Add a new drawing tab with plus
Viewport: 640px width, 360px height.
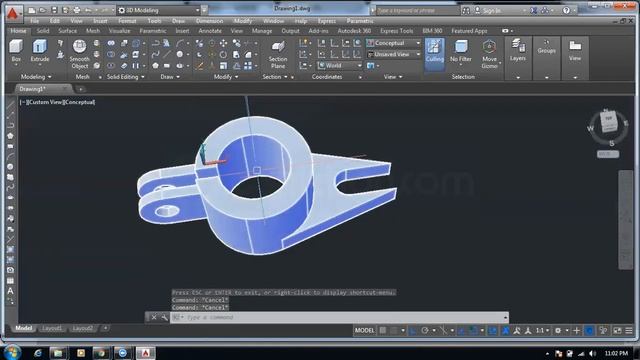click(80, 89)
